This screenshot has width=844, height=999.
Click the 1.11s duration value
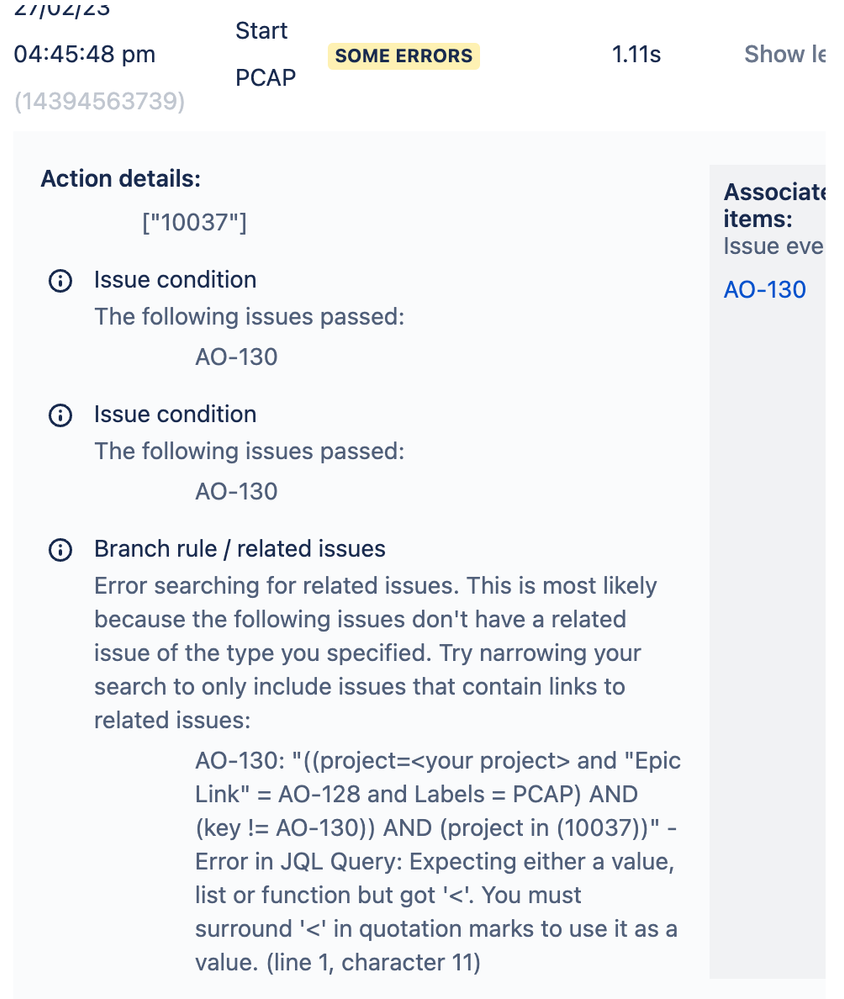pyautogui.click(x=636, y=55)
